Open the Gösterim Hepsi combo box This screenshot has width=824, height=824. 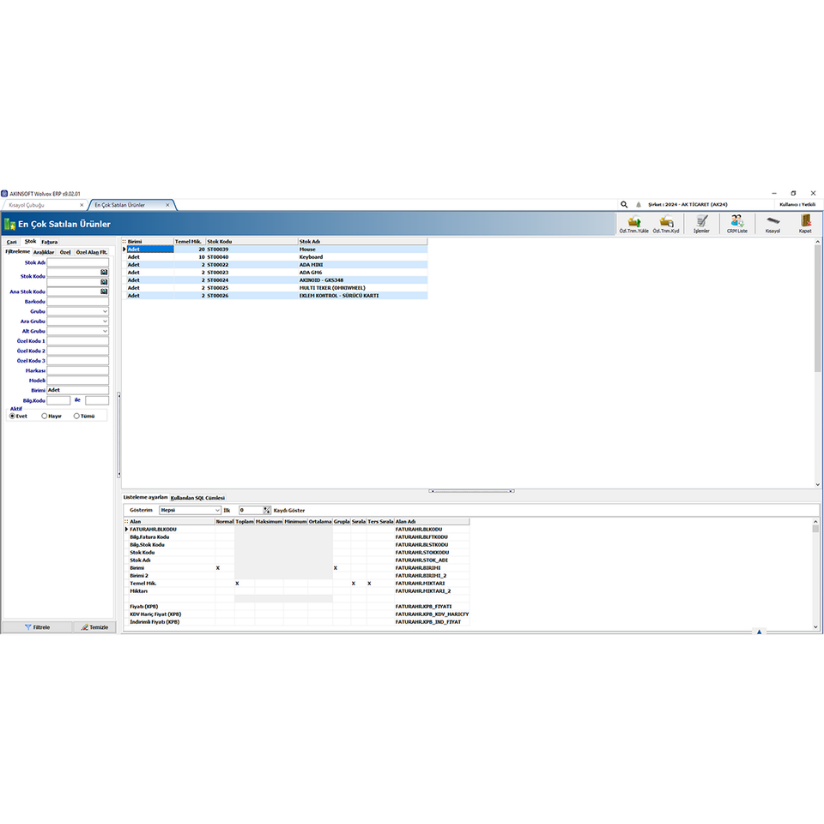pos(190,510)
